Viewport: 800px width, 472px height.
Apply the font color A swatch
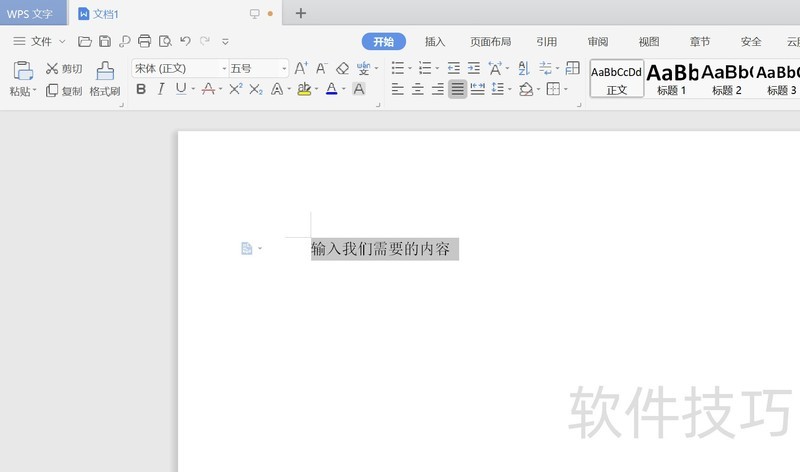[332, 89]
